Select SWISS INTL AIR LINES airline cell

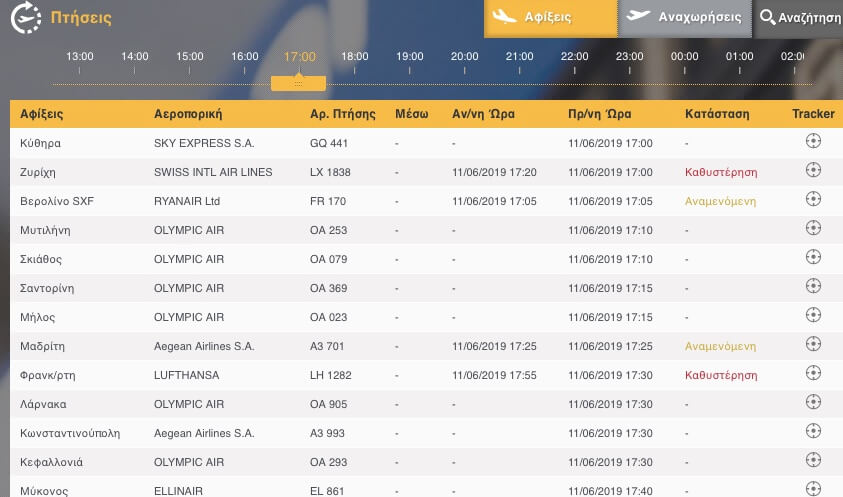point(213,172)
